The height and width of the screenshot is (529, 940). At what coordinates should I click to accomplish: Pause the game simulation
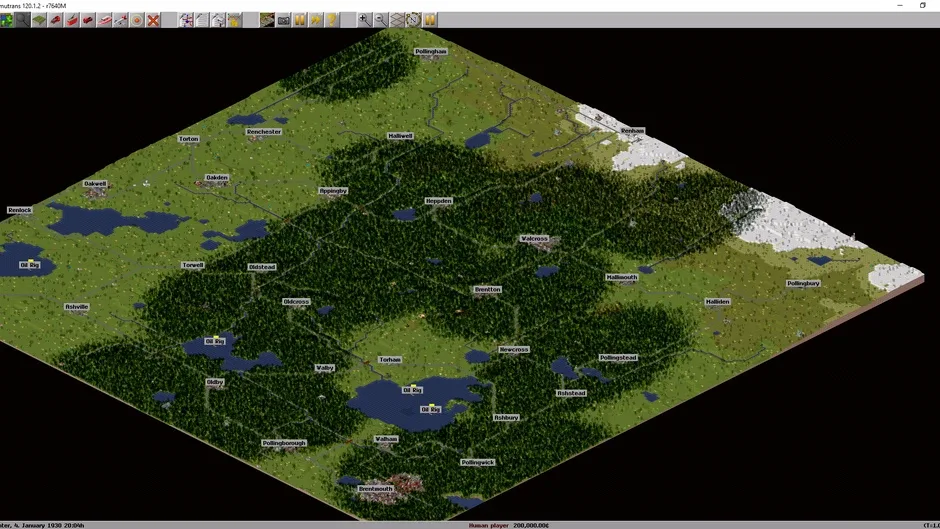tap(299, 20)
